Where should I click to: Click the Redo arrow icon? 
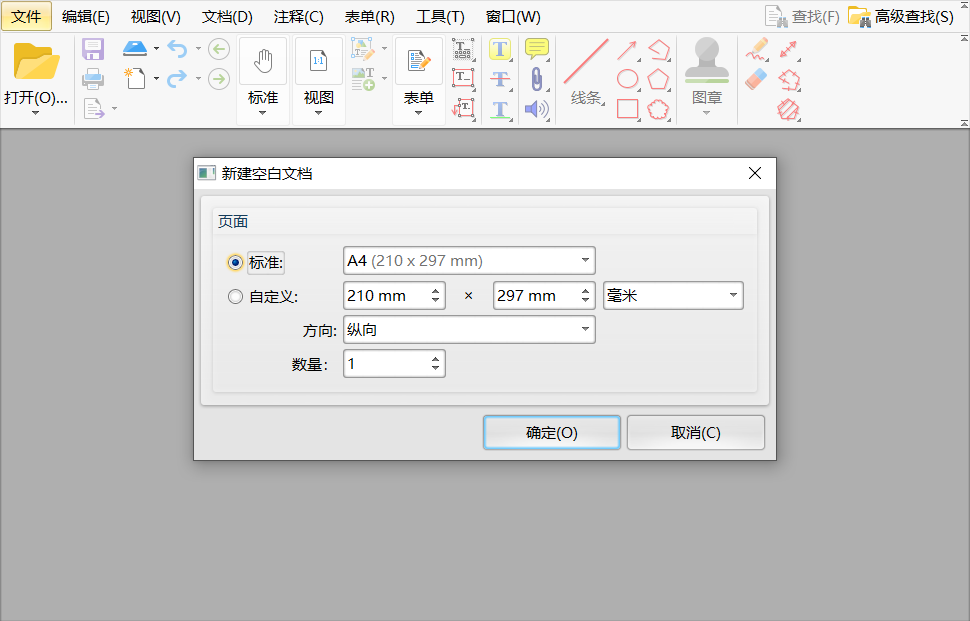[177, 79]
